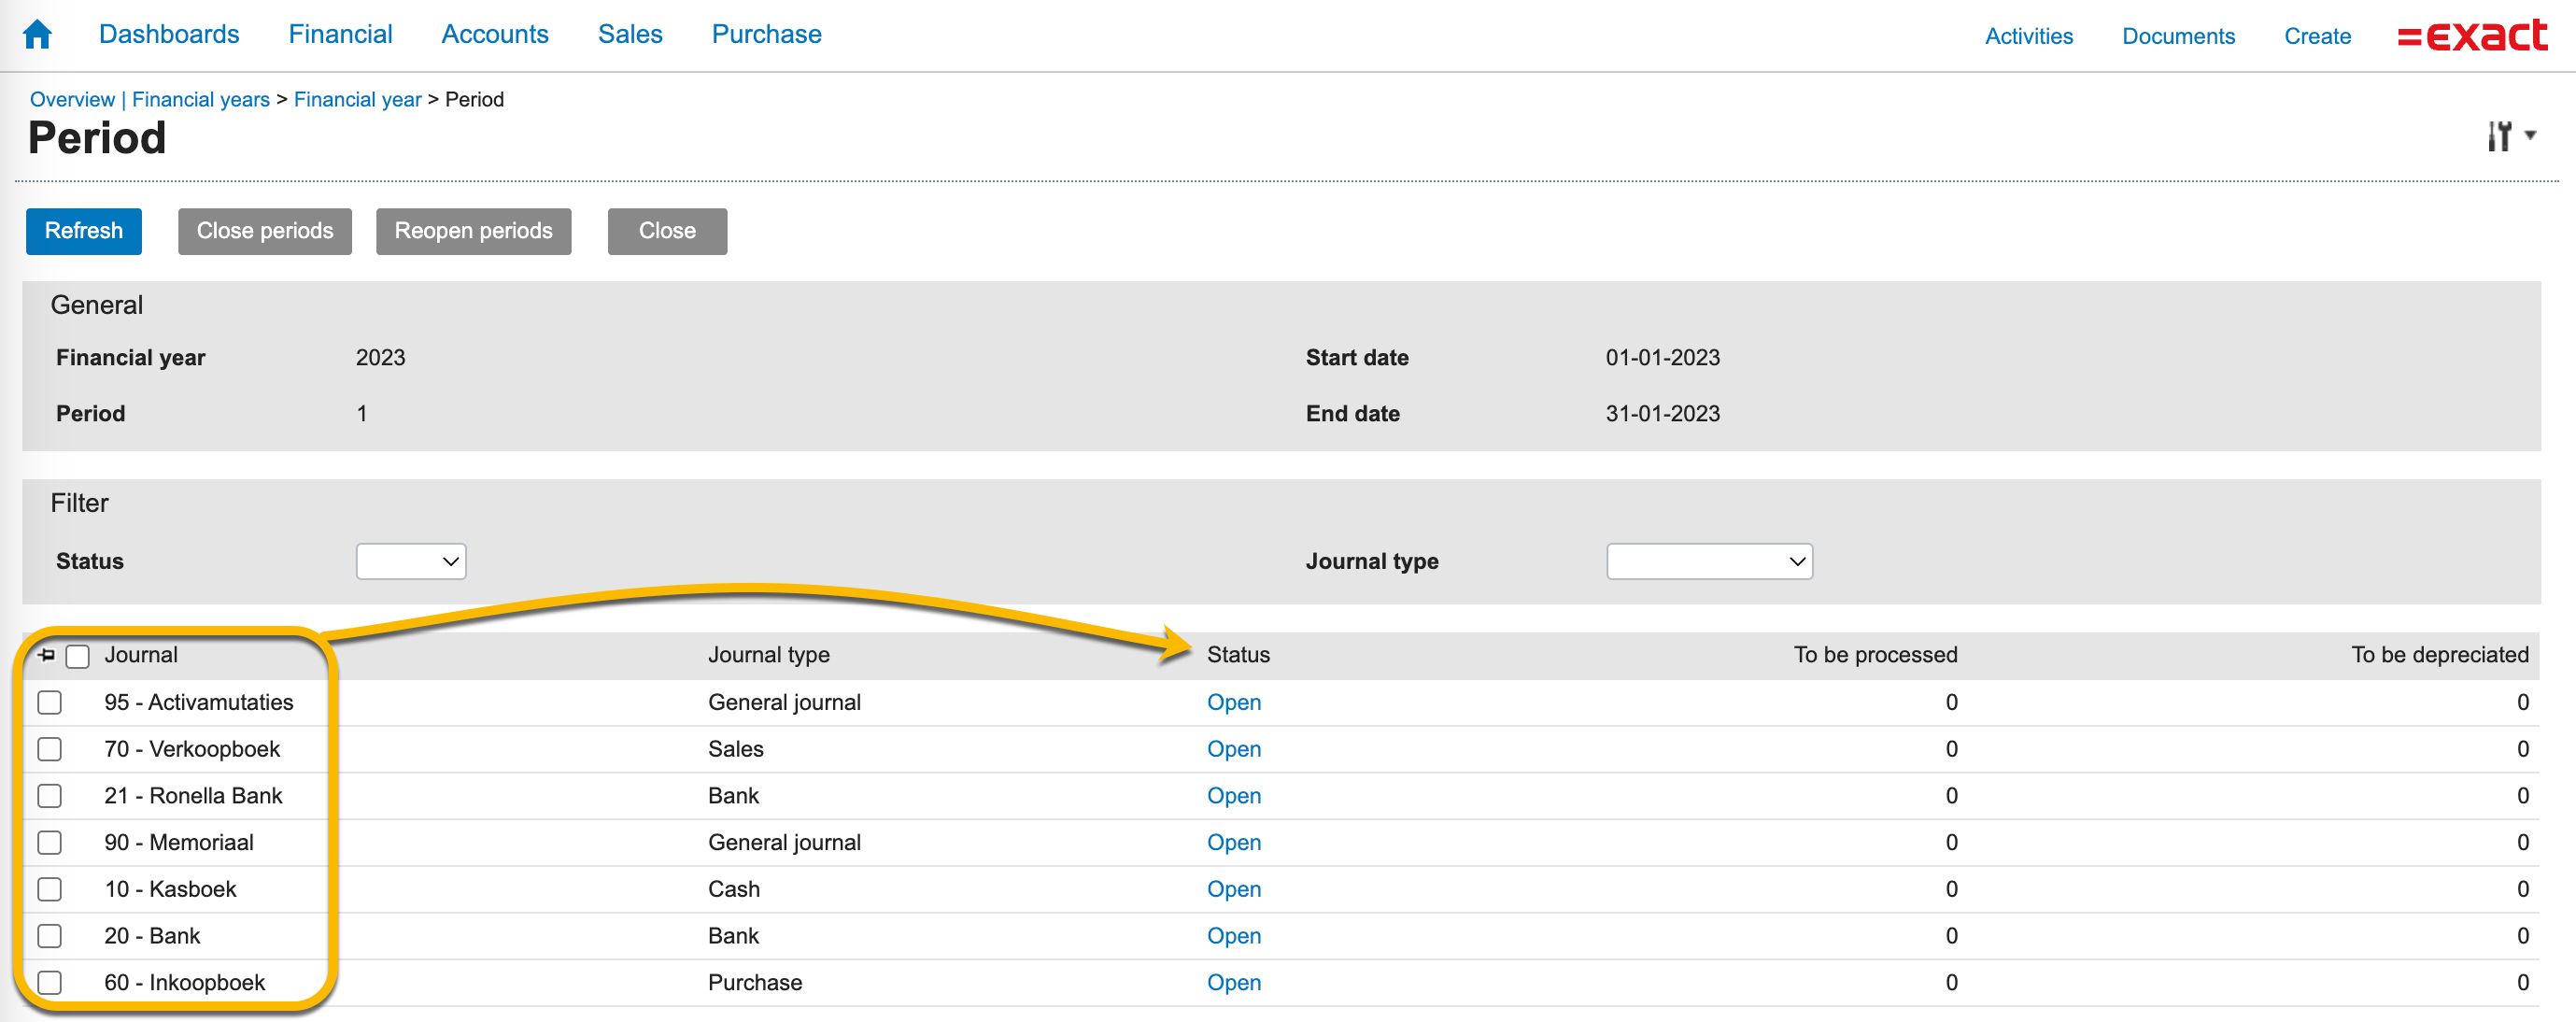This screenshot has height=1022, width=2576.
Task: Open the Financial menu
Action: pyautogui.click(x=340, y=34)
